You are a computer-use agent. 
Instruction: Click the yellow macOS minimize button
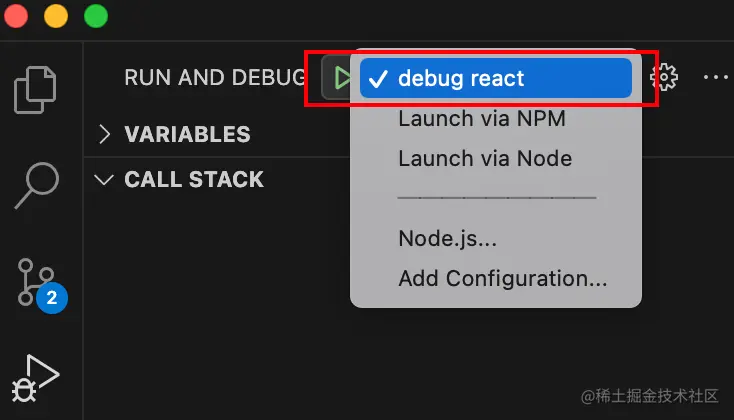[56, 16]
